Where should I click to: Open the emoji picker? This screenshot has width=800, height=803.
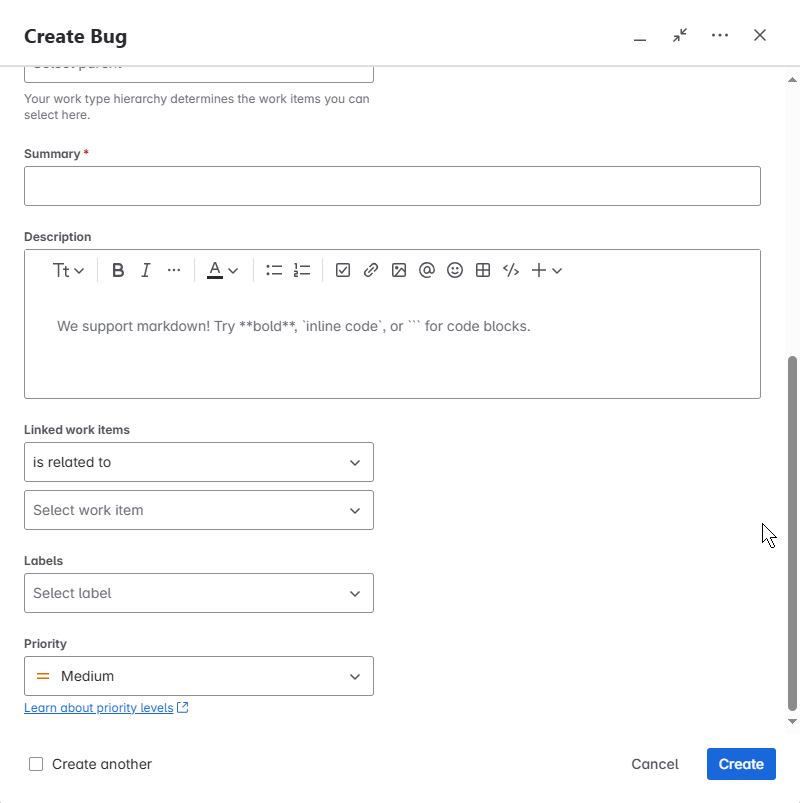point(455,270)
